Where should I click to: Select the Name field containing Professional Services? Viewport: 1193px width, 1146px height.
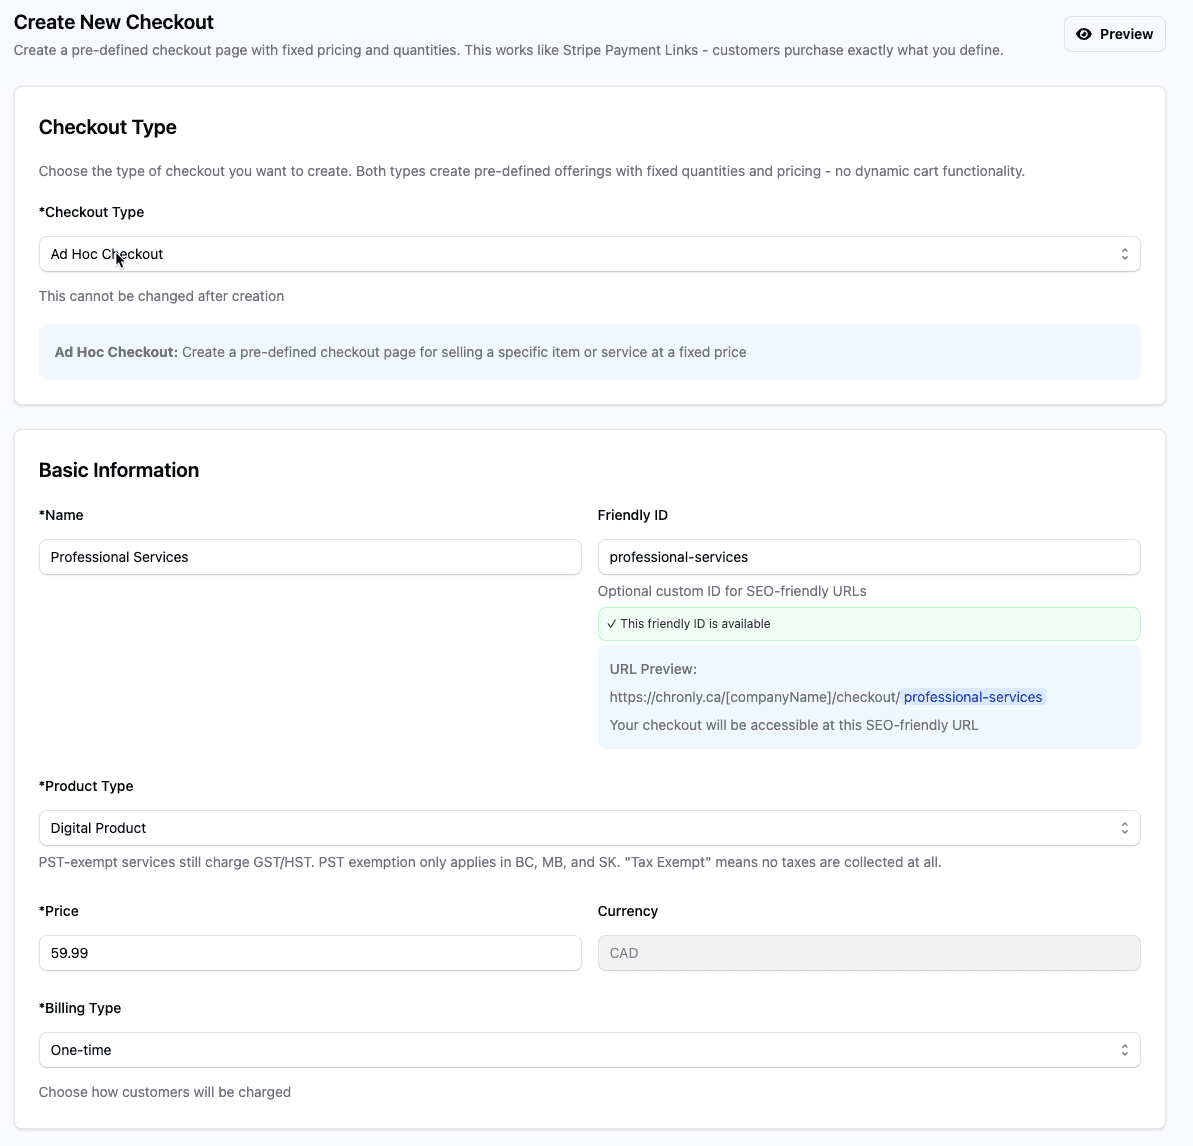pos(309,557)
